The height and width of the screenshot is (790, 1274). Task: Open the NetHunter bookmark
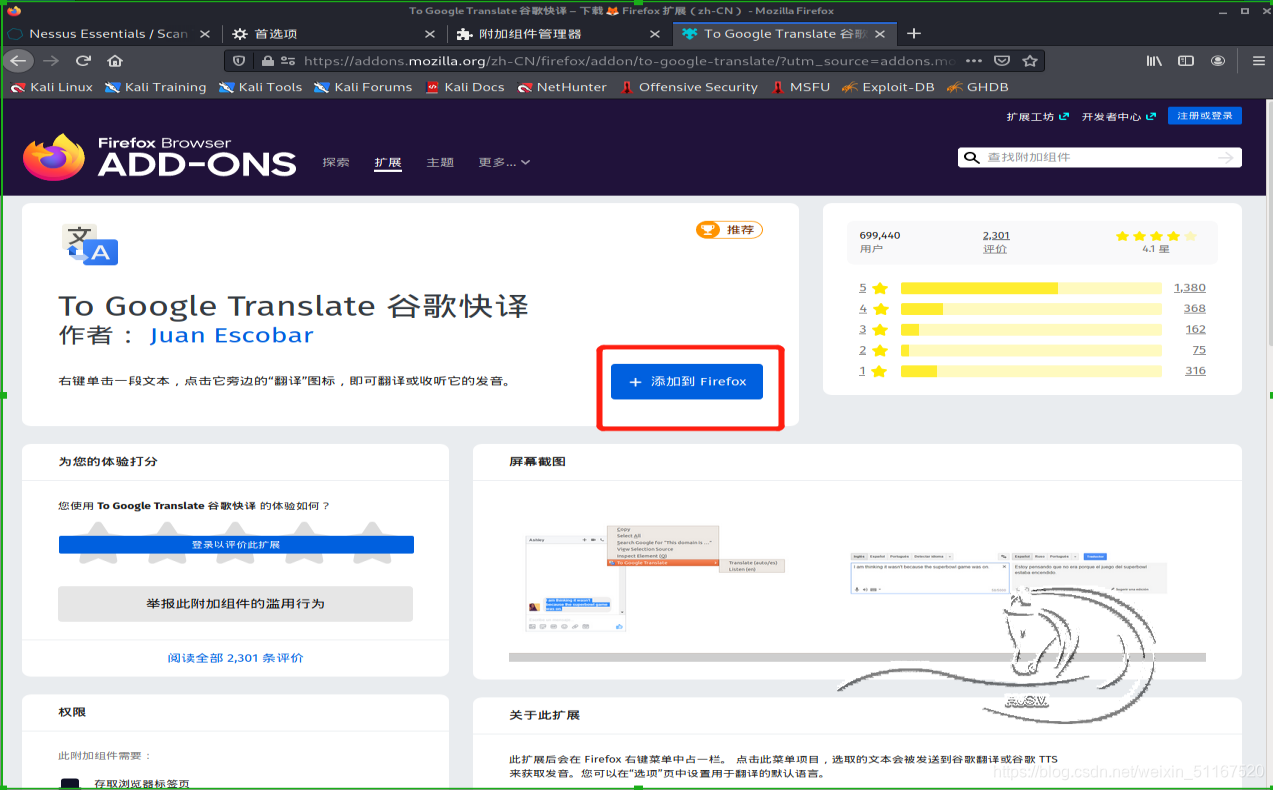[x=562, y=87]
